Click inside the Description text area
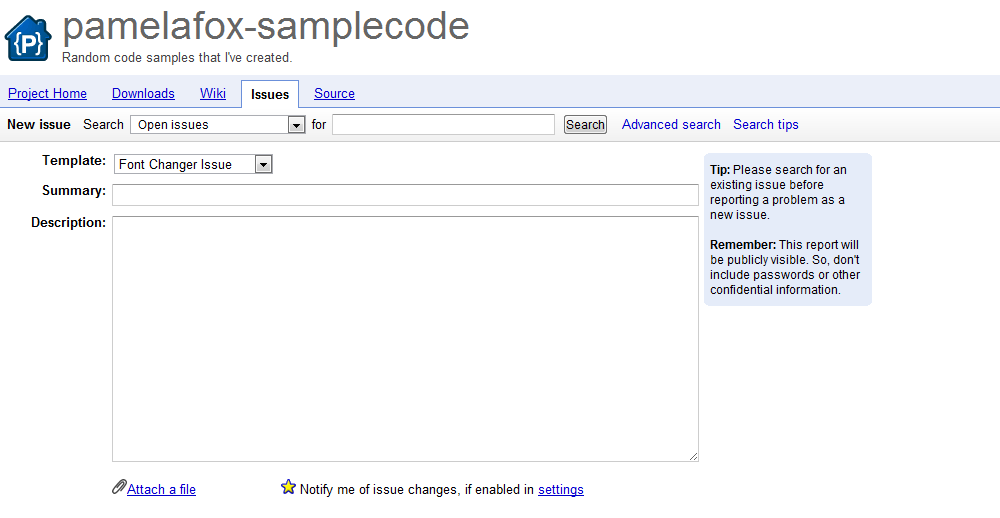The image size is (1000, 518). tap(406, 339)
